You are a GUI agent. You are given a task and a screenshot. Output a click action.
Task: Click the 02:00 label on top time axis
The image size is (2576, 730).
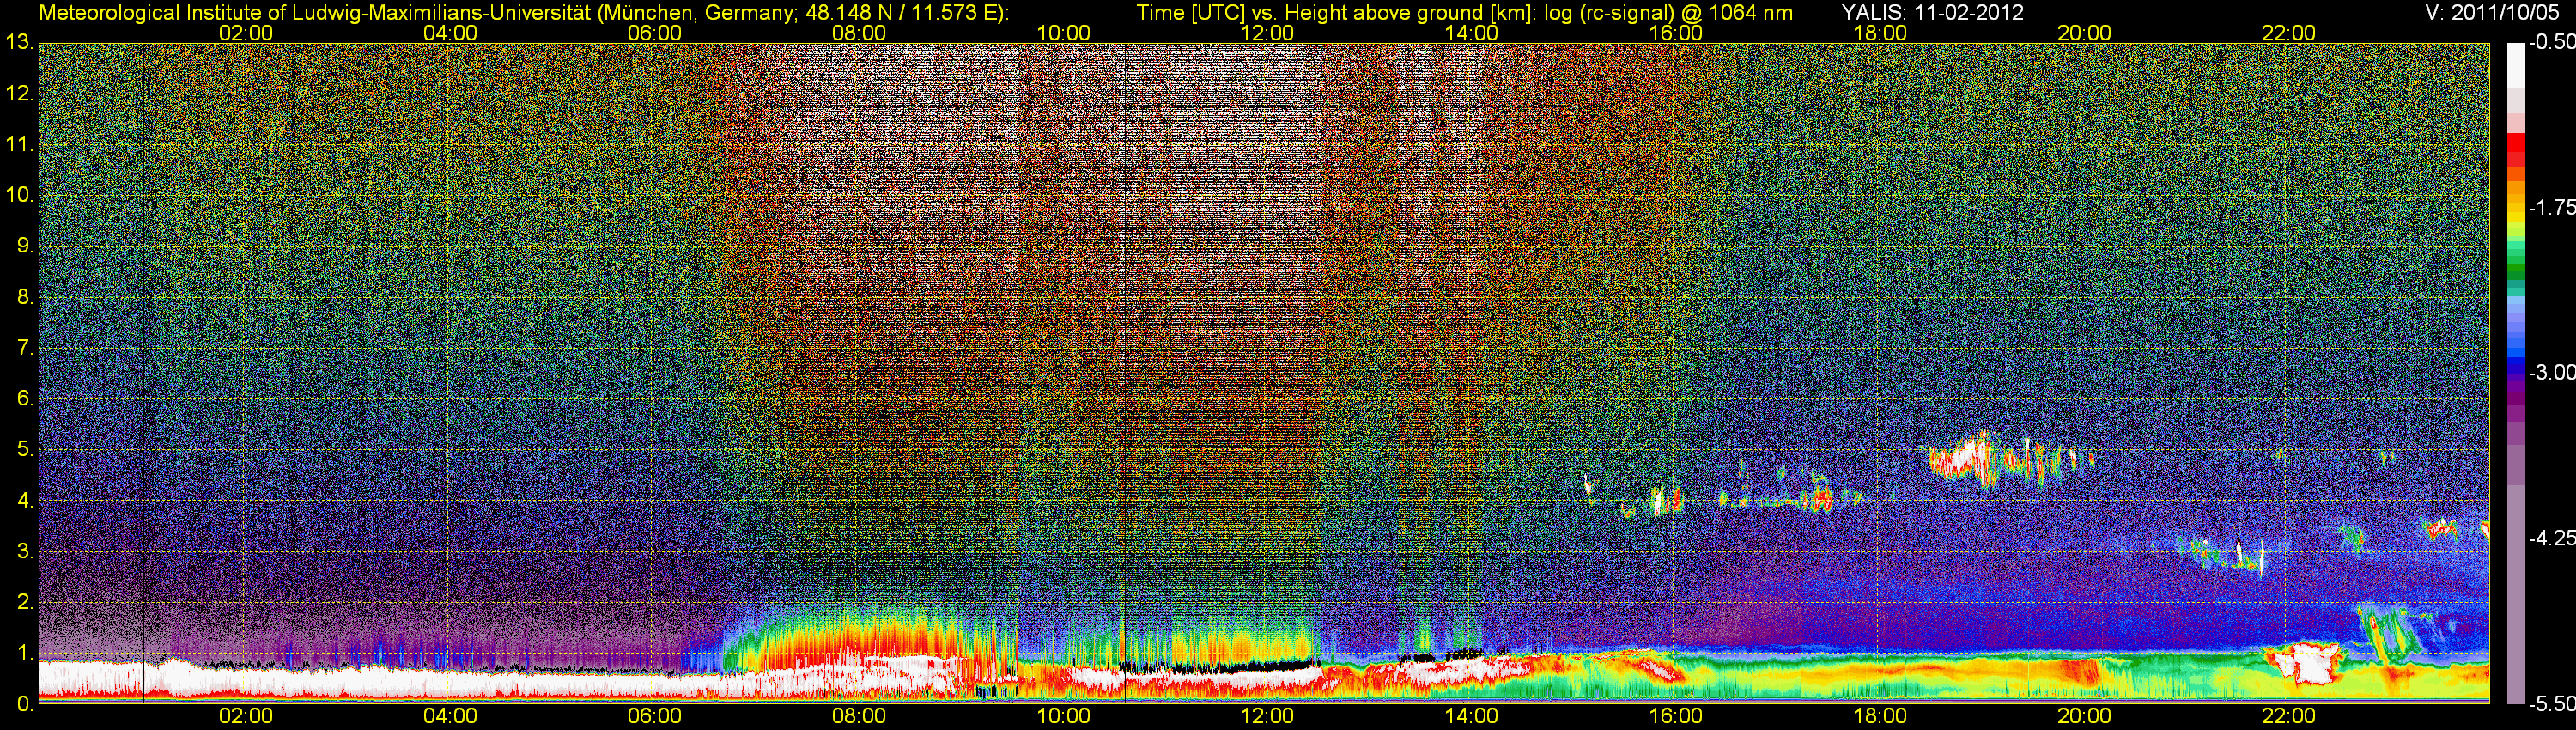pos(246,33)
